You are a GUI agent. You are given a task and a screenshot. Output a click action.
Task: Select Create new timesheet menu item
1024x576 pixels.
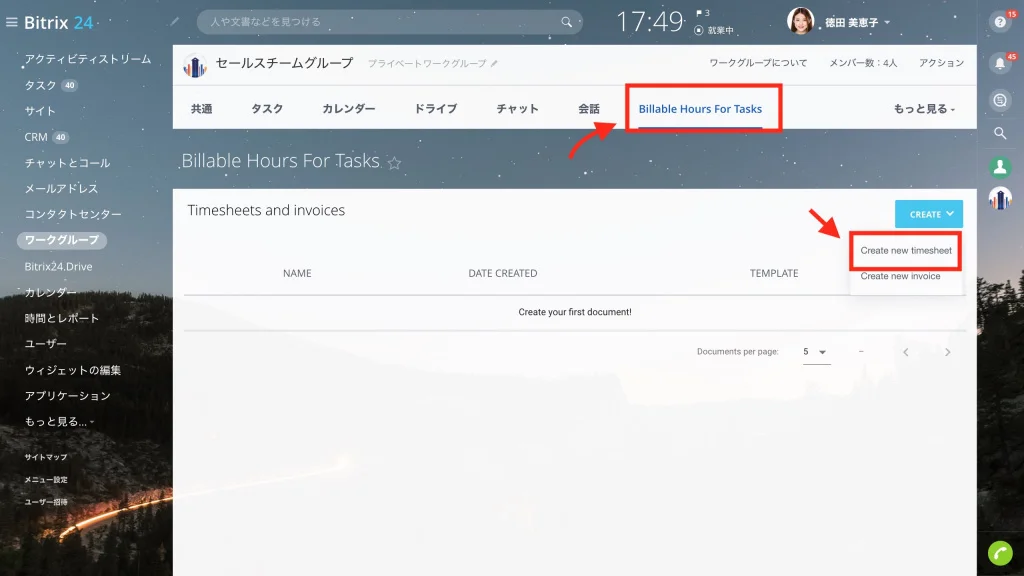(x=906, y=250)
